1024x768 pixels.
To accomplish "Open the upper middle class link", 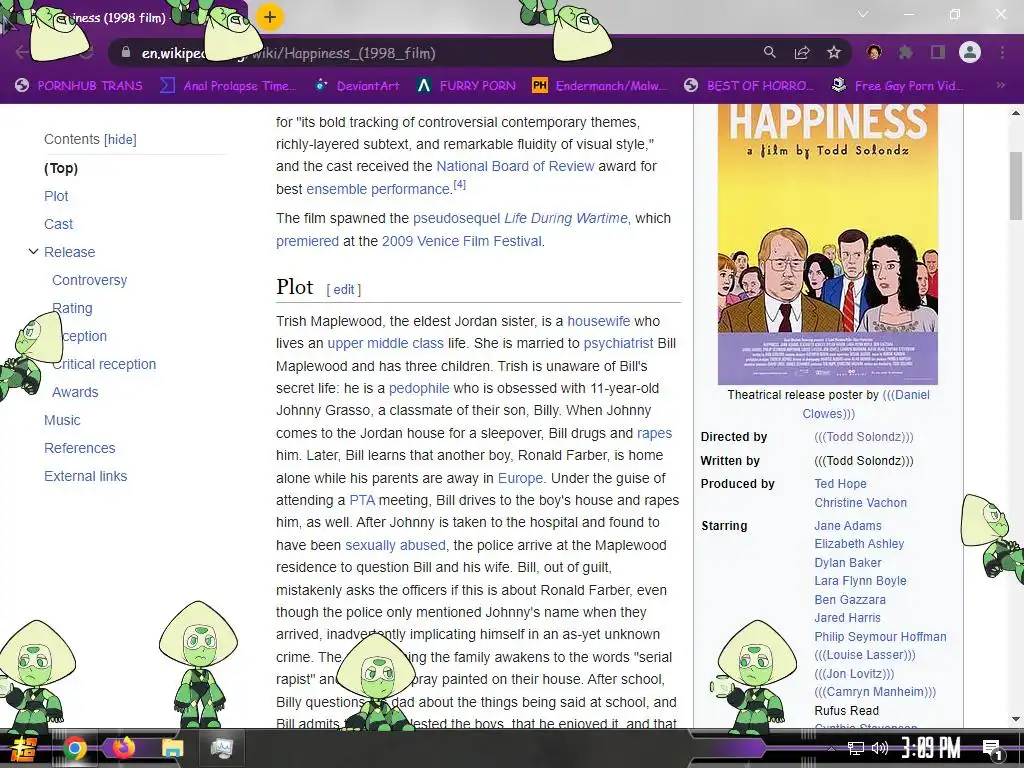I will click(x=385, y=344).
